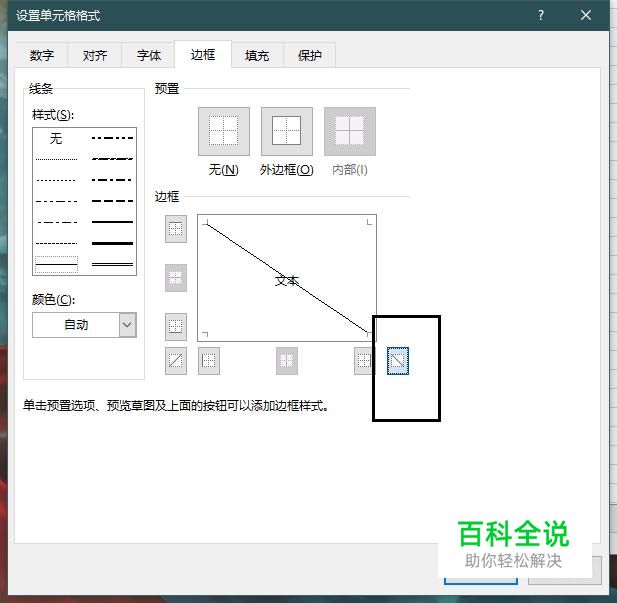Toggle the diagonal-up border button
This screenshot has width=617, height=603.
click(175, 361)
